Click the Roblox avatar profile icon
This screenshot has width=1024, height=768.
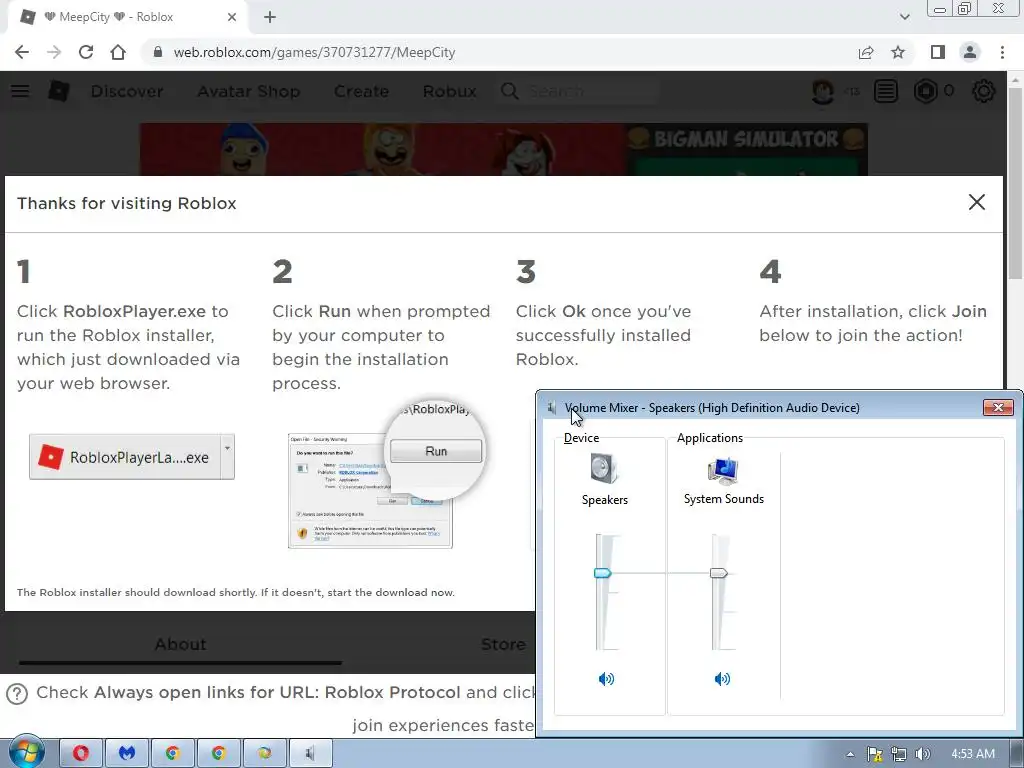[x=823, y=91]
